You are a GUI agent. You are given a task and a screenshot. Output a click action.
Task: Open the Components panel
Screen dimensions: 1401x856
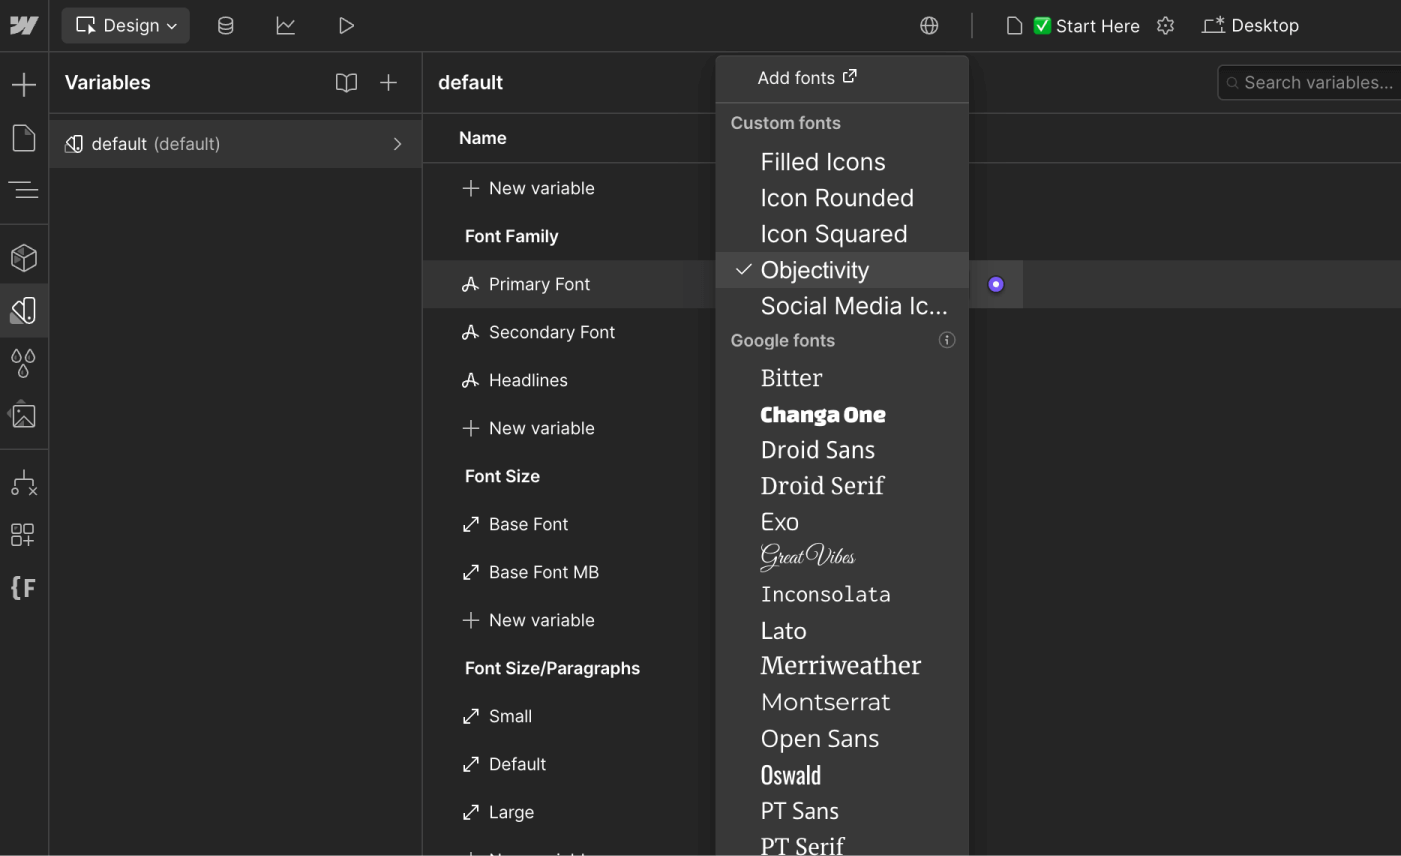point(24,257)
